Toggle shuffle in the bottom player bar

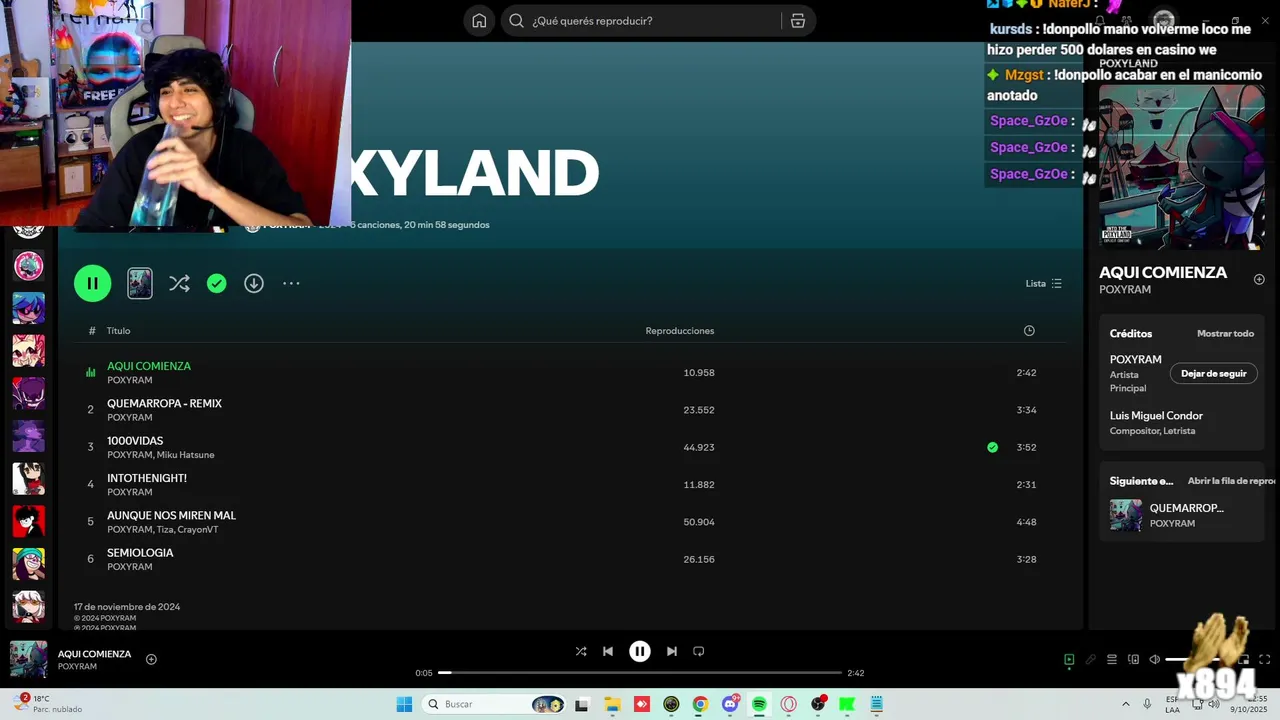click(581, 651)
